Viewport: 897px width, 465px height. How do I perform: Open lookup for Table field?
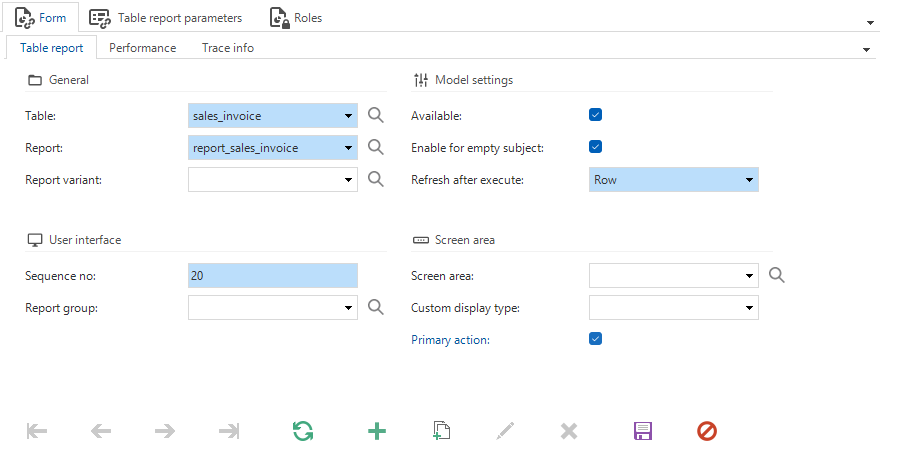(375, 115)
